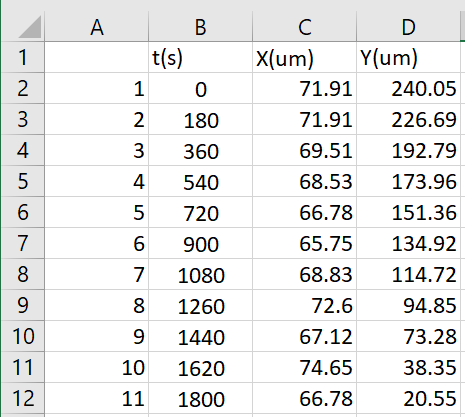The height and width of the screenshot is (417, 465).
Task: Select cell containing 151.36
Action: click(408, 212)
